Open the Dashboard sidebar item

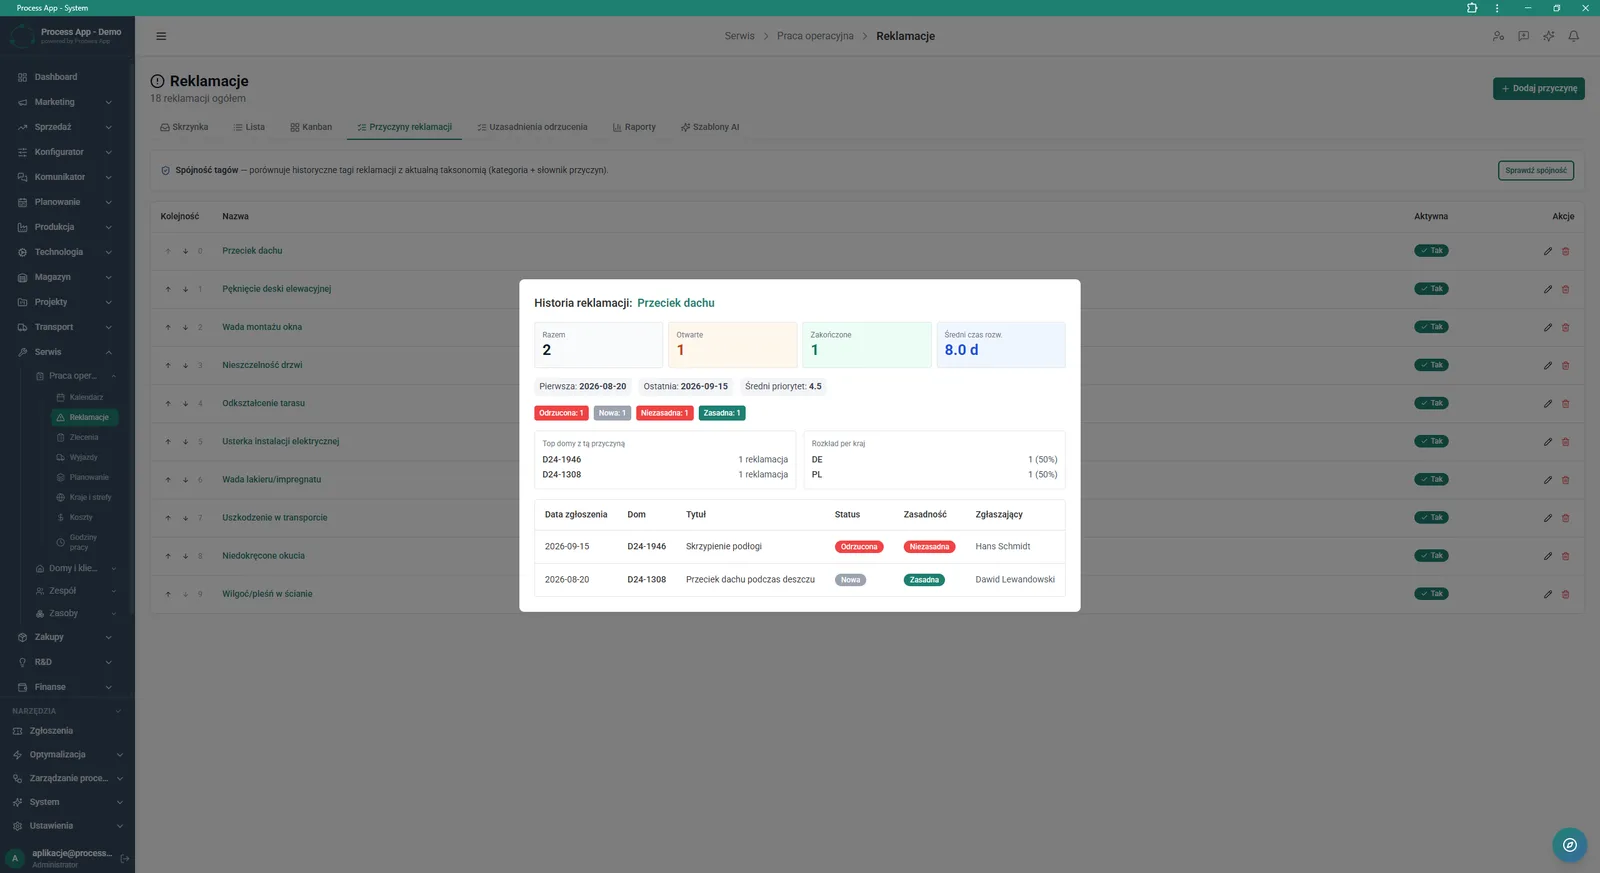click(x=66, y=77)
